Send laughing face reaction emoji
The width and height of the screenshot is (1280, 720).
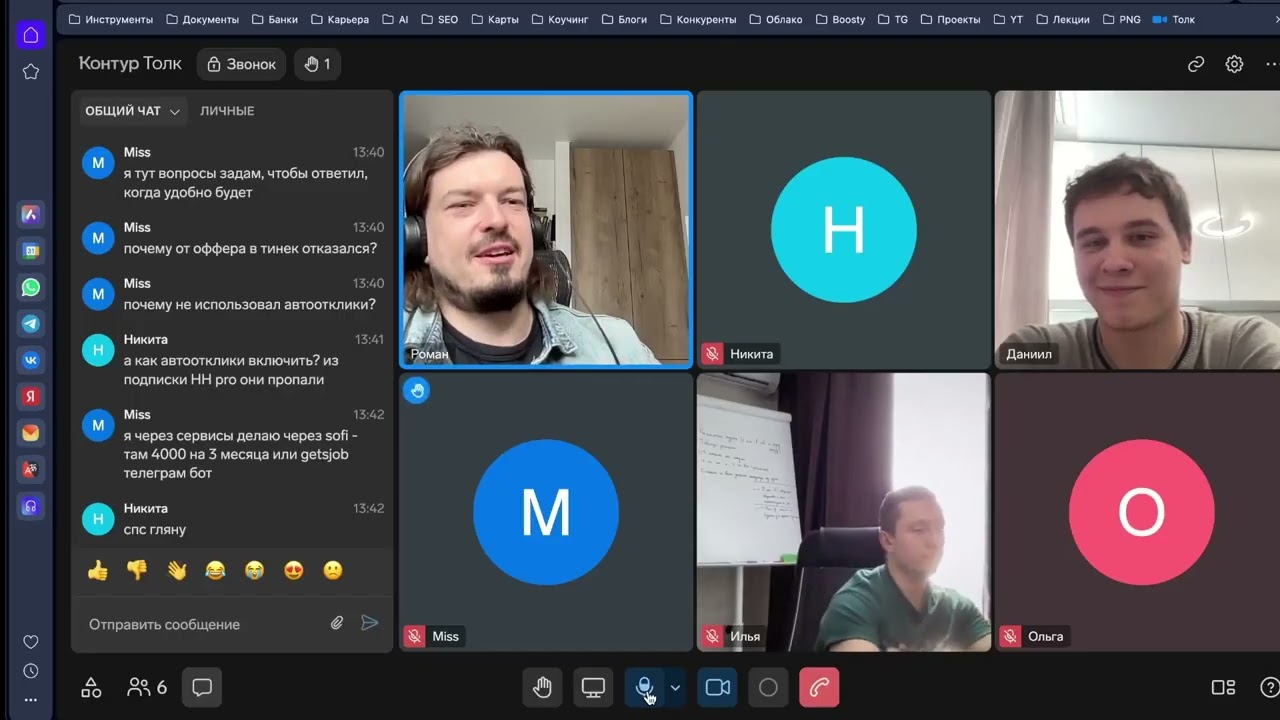[215, 570]
